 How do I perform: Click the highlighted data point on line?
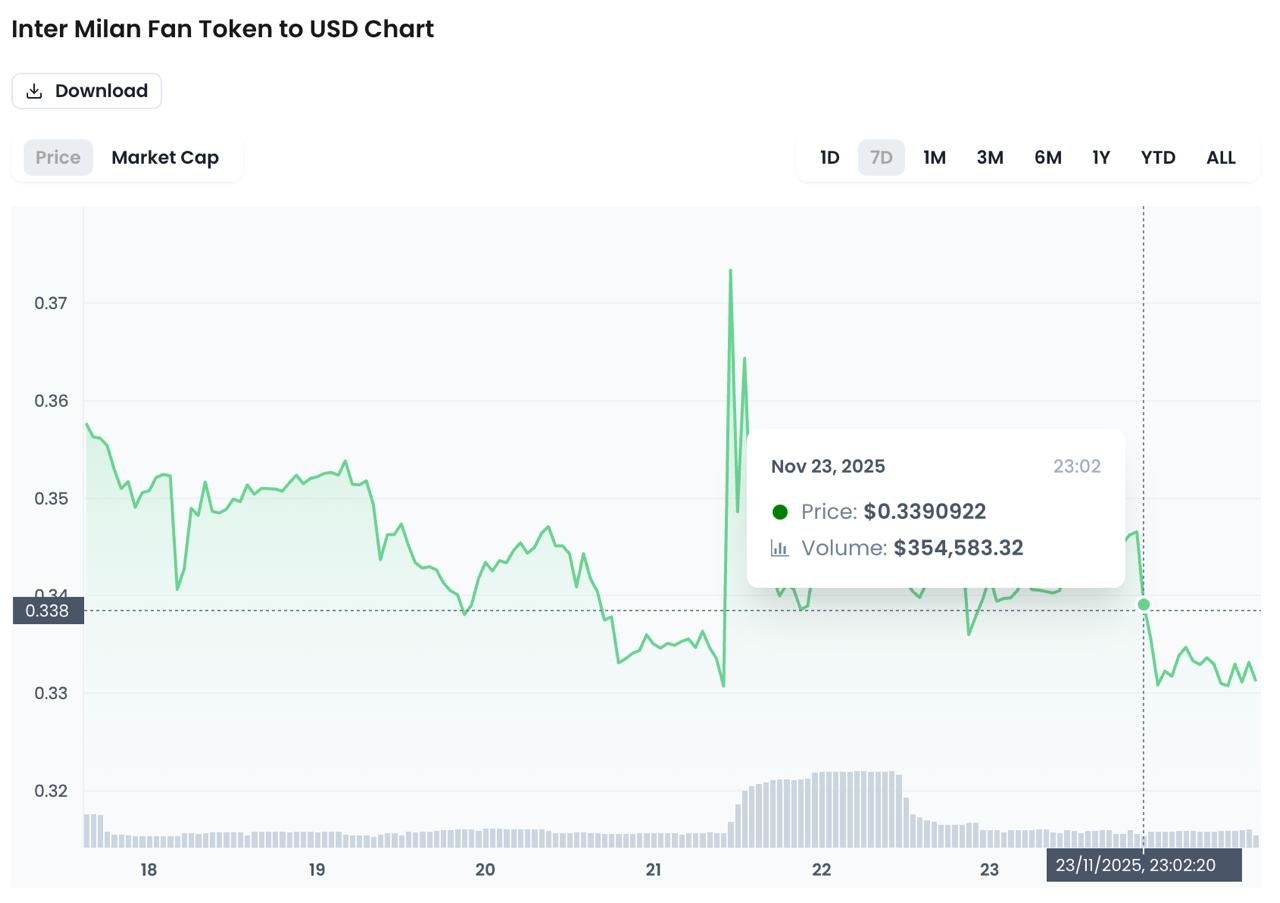point(1144,604)
